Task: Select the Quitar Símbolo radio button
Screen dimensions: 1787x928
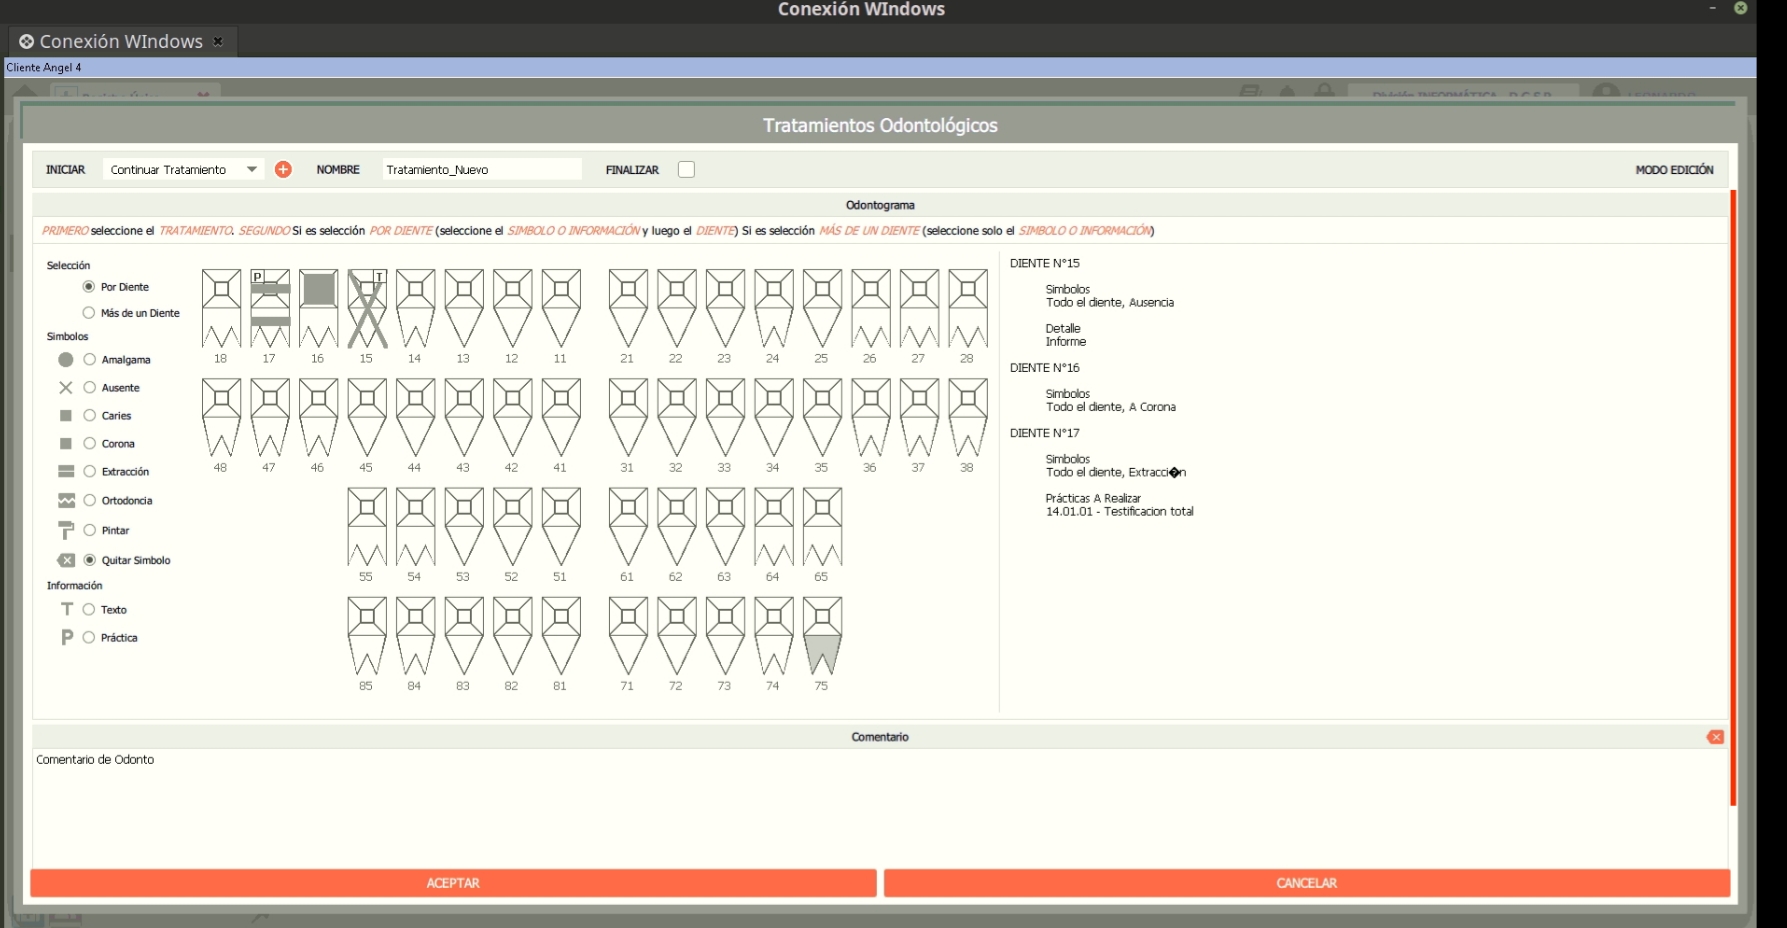Action: (90, 561)
